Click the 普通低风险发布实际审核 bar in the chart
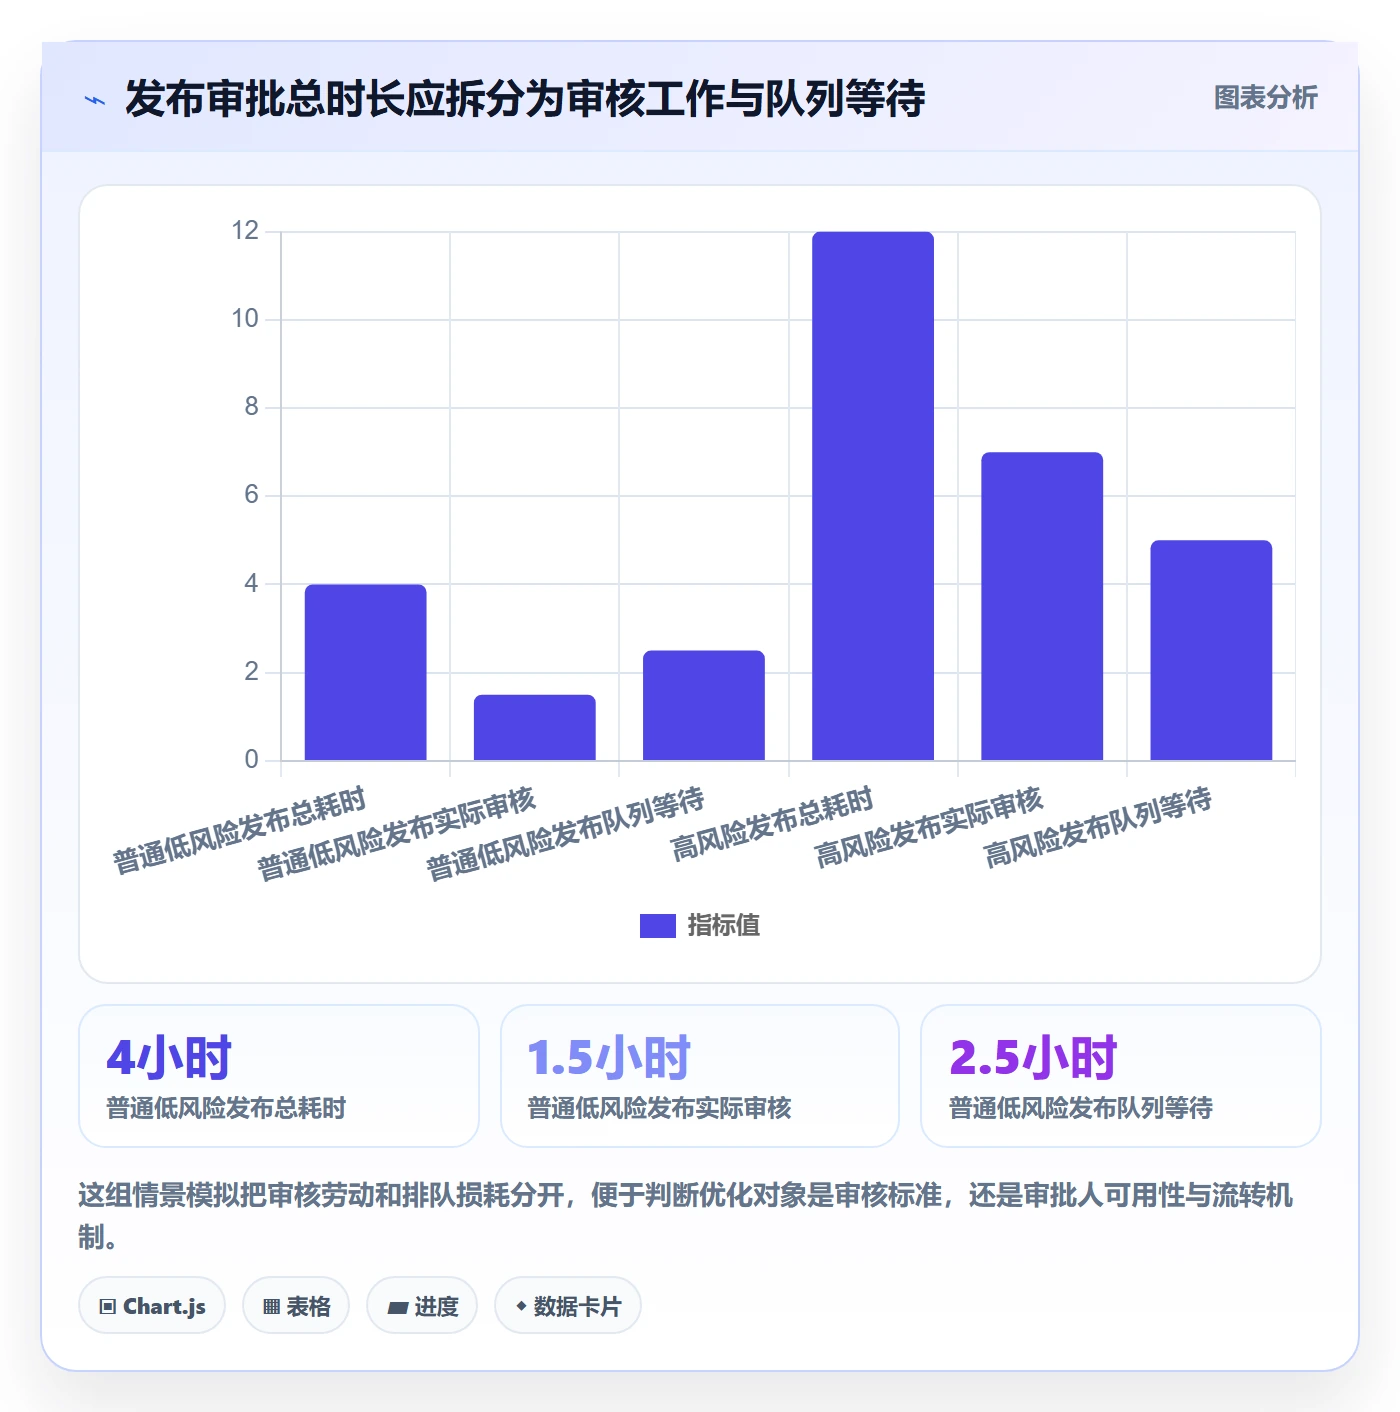This screenshot has height=1412, width=1400. pyautogui.click(x=535, y=727)
